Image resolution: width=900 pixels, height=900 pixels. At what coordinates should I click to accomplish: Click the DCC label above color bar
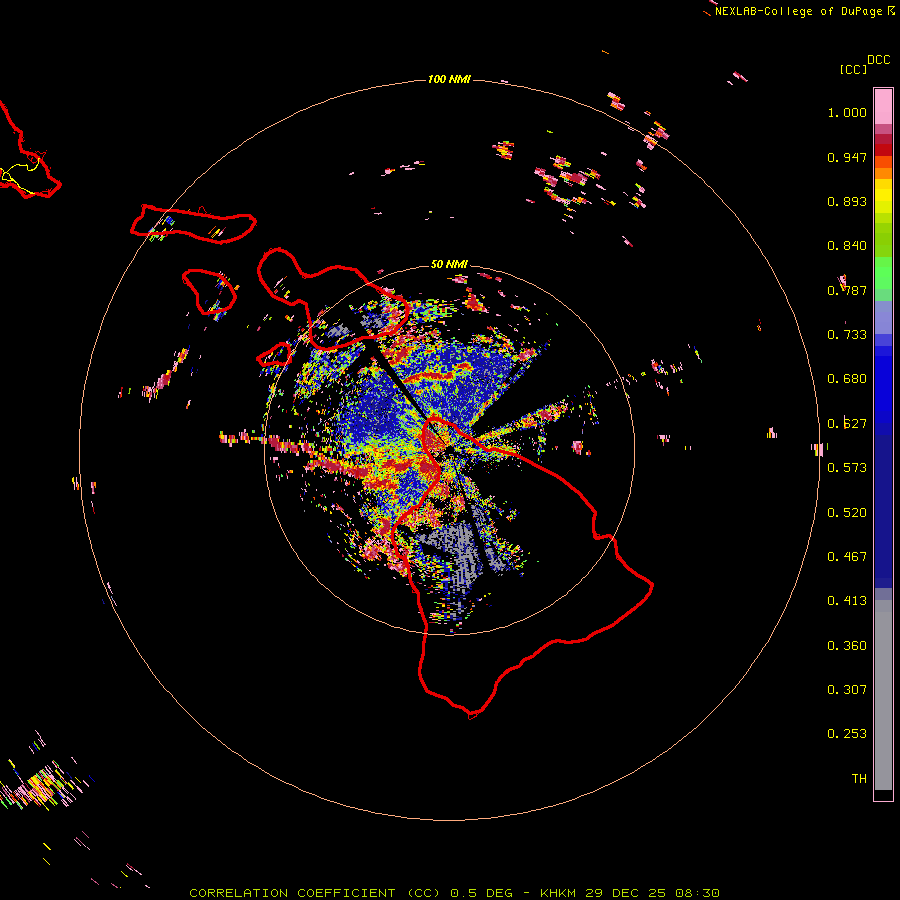click(x=878, y=60)
